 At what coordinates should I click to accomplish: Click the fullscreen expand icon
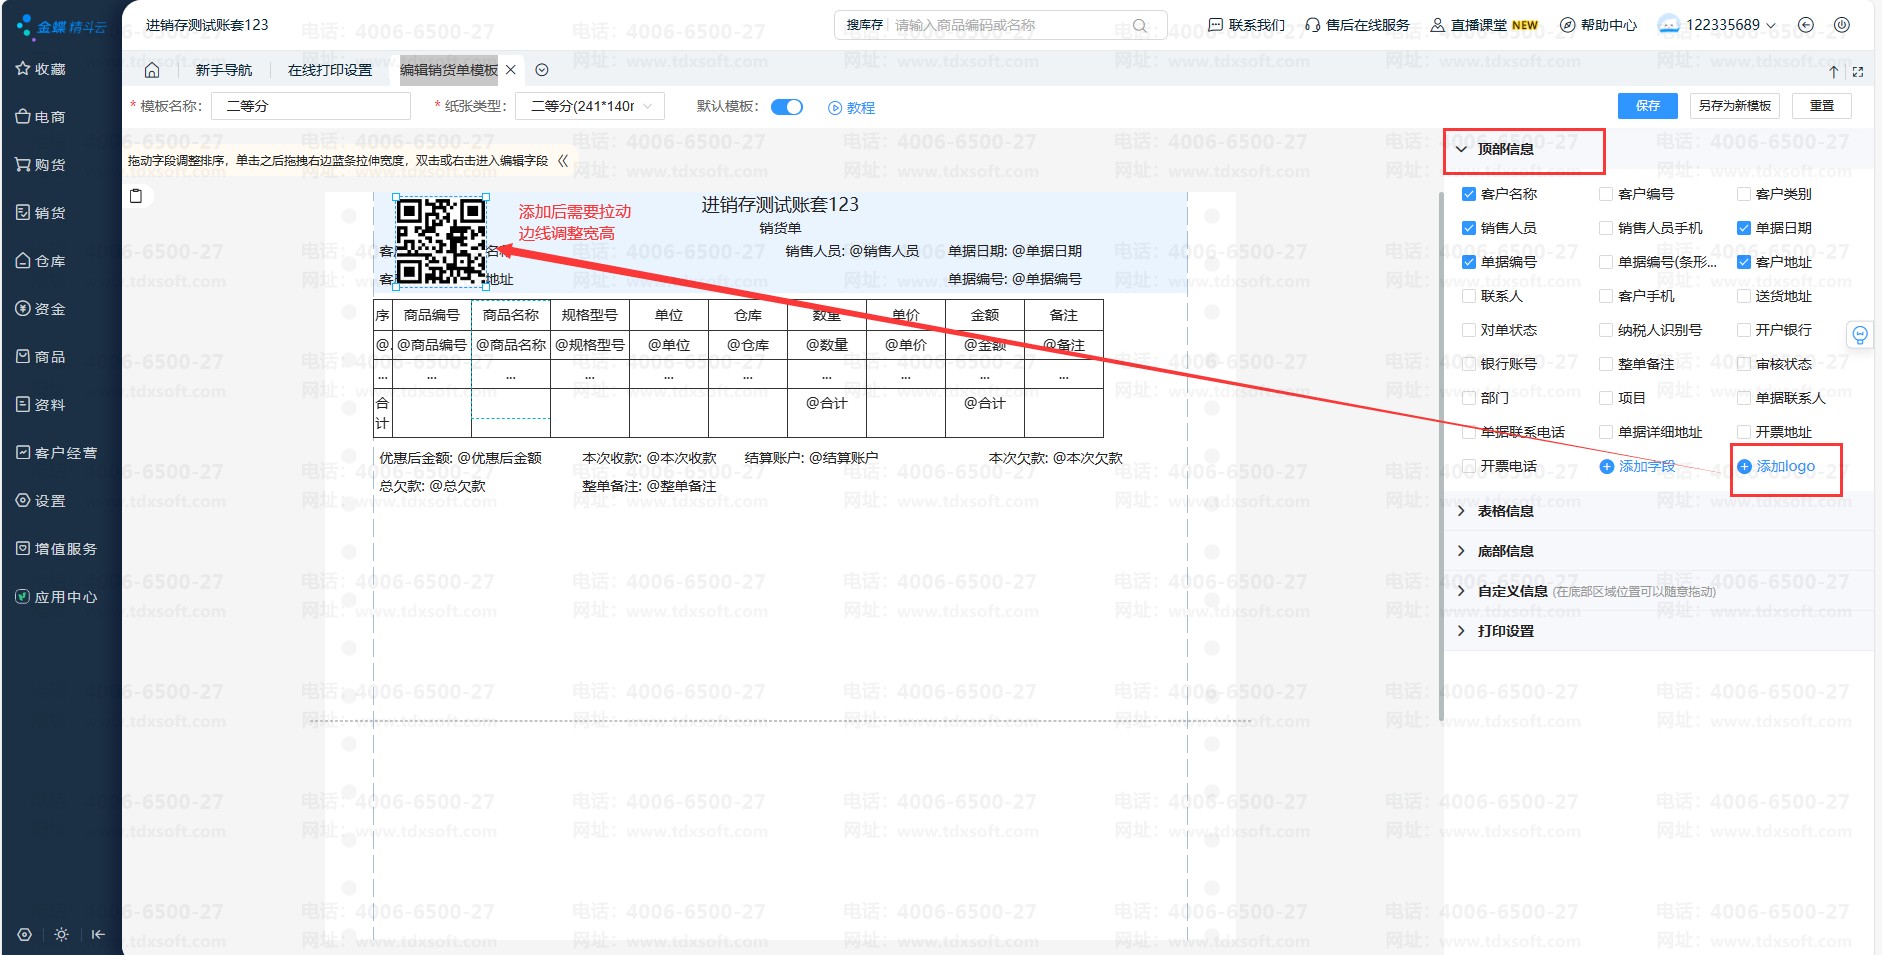tap(1858, 72)
